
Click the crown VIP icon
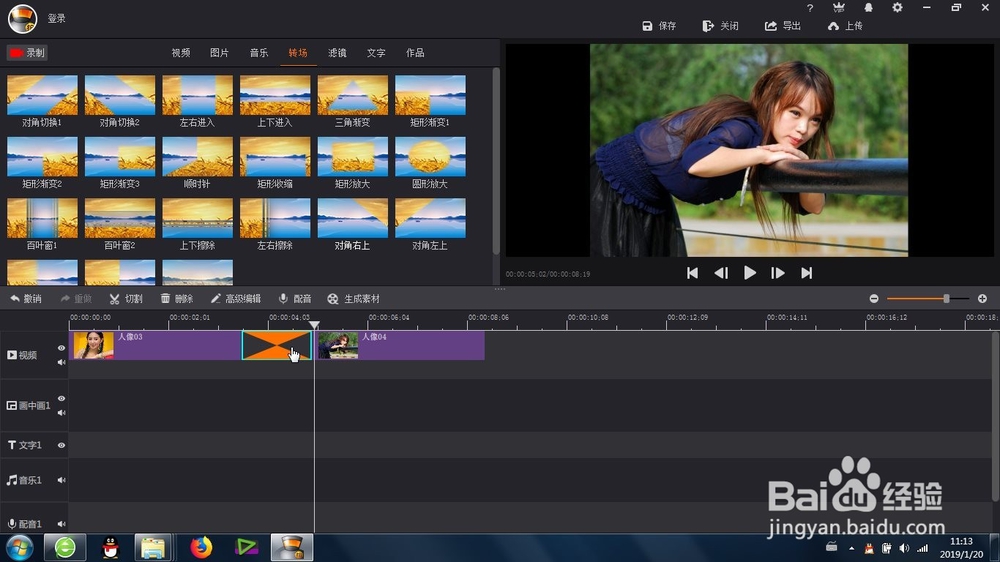point(839,8)
